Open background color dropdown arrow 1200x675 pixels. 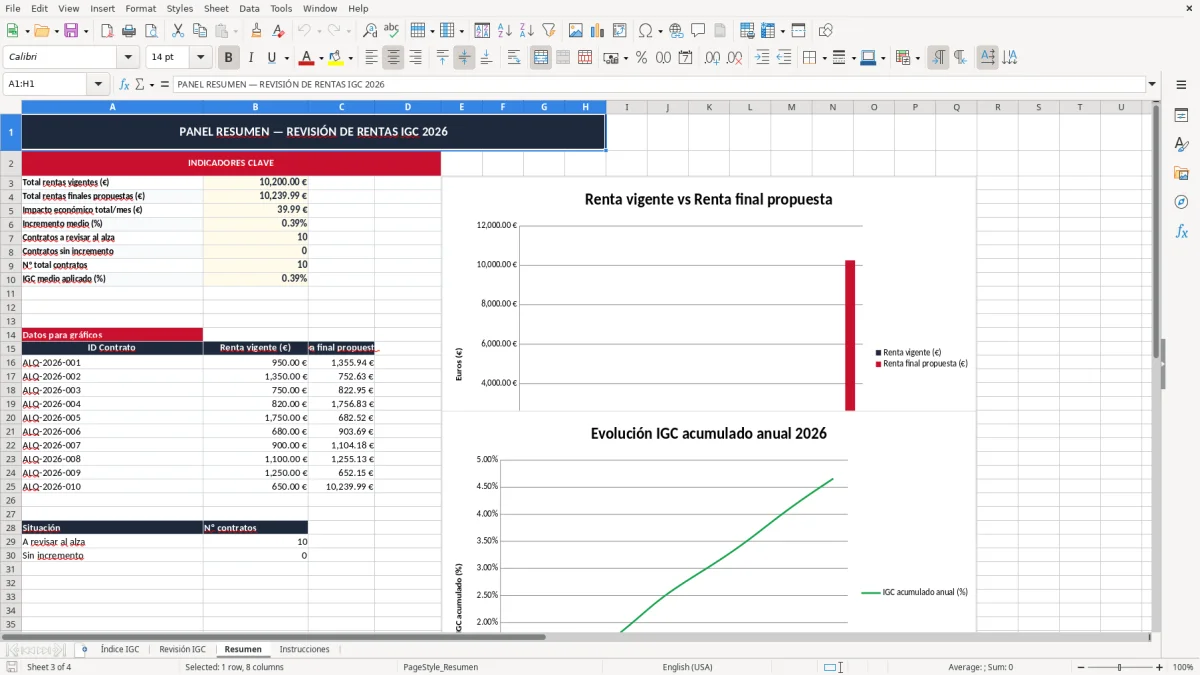coord(350,58)
